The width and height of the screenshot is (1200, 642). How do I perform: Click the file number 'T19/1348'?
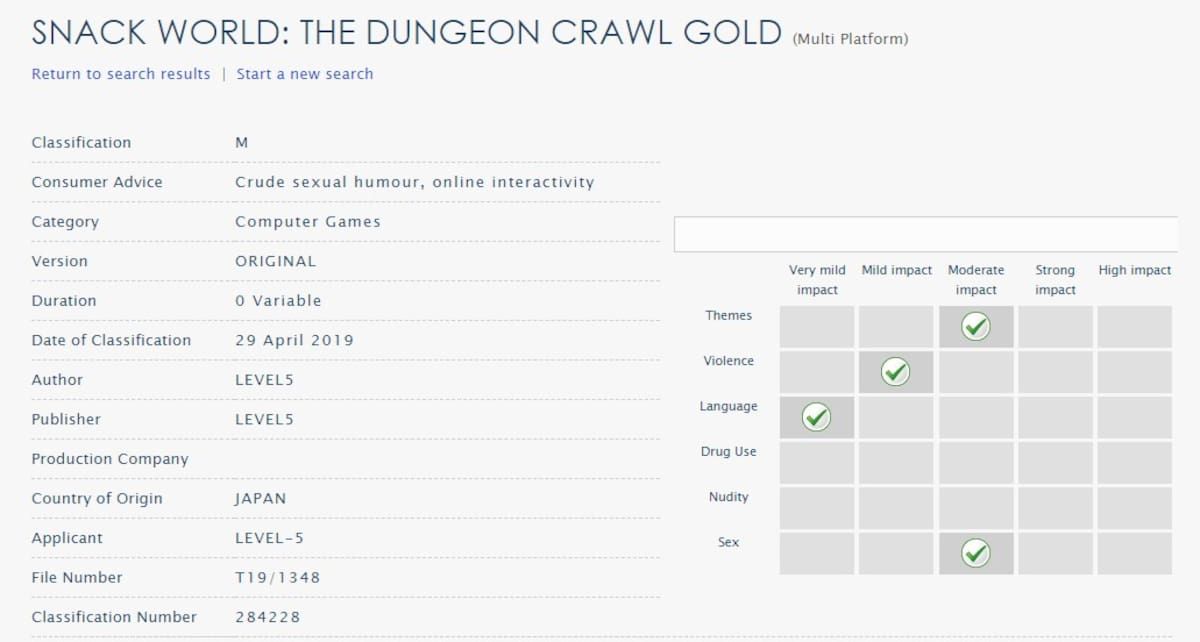click(278, 577)
